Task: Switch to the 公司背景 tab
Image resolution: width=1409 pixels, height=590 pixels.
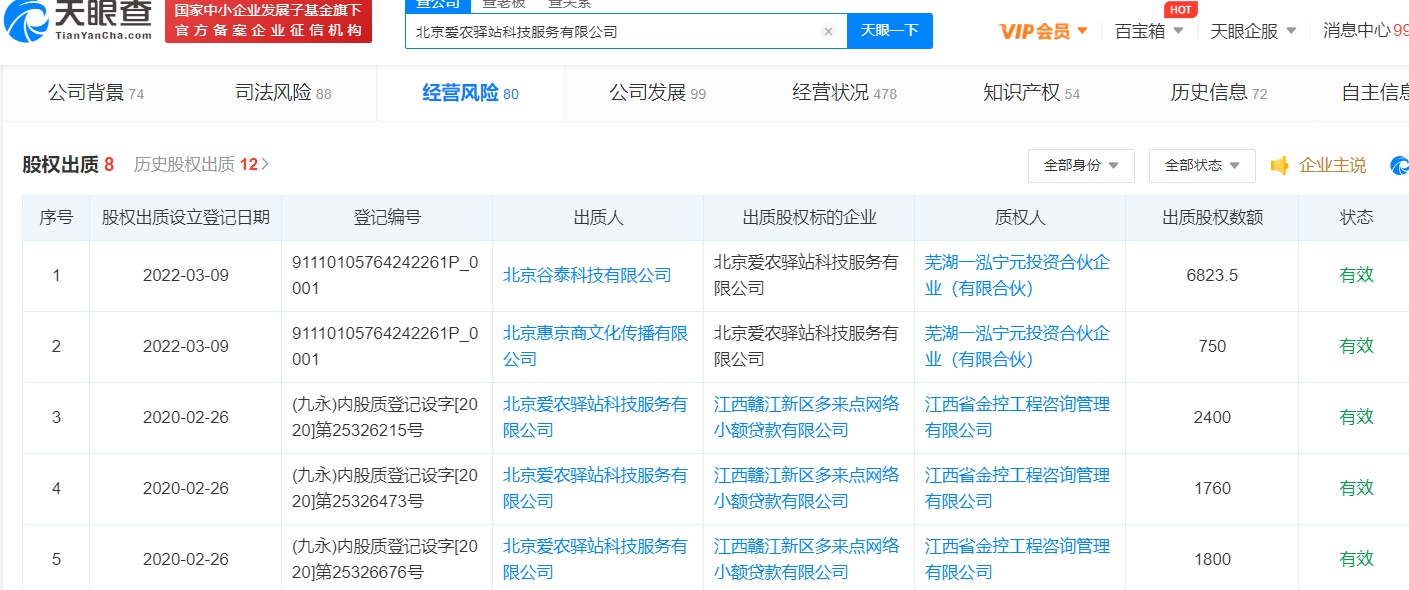Action: [96, 93]
